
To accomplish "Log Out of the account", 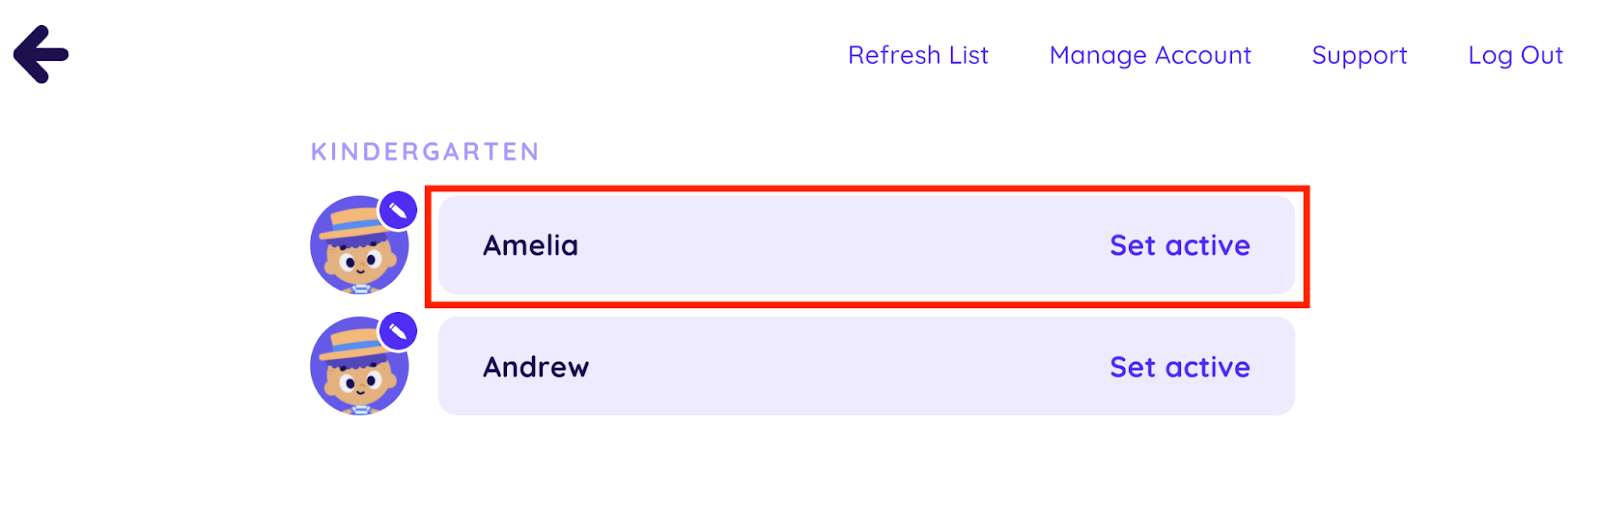I will click(x=1515, y=55).
